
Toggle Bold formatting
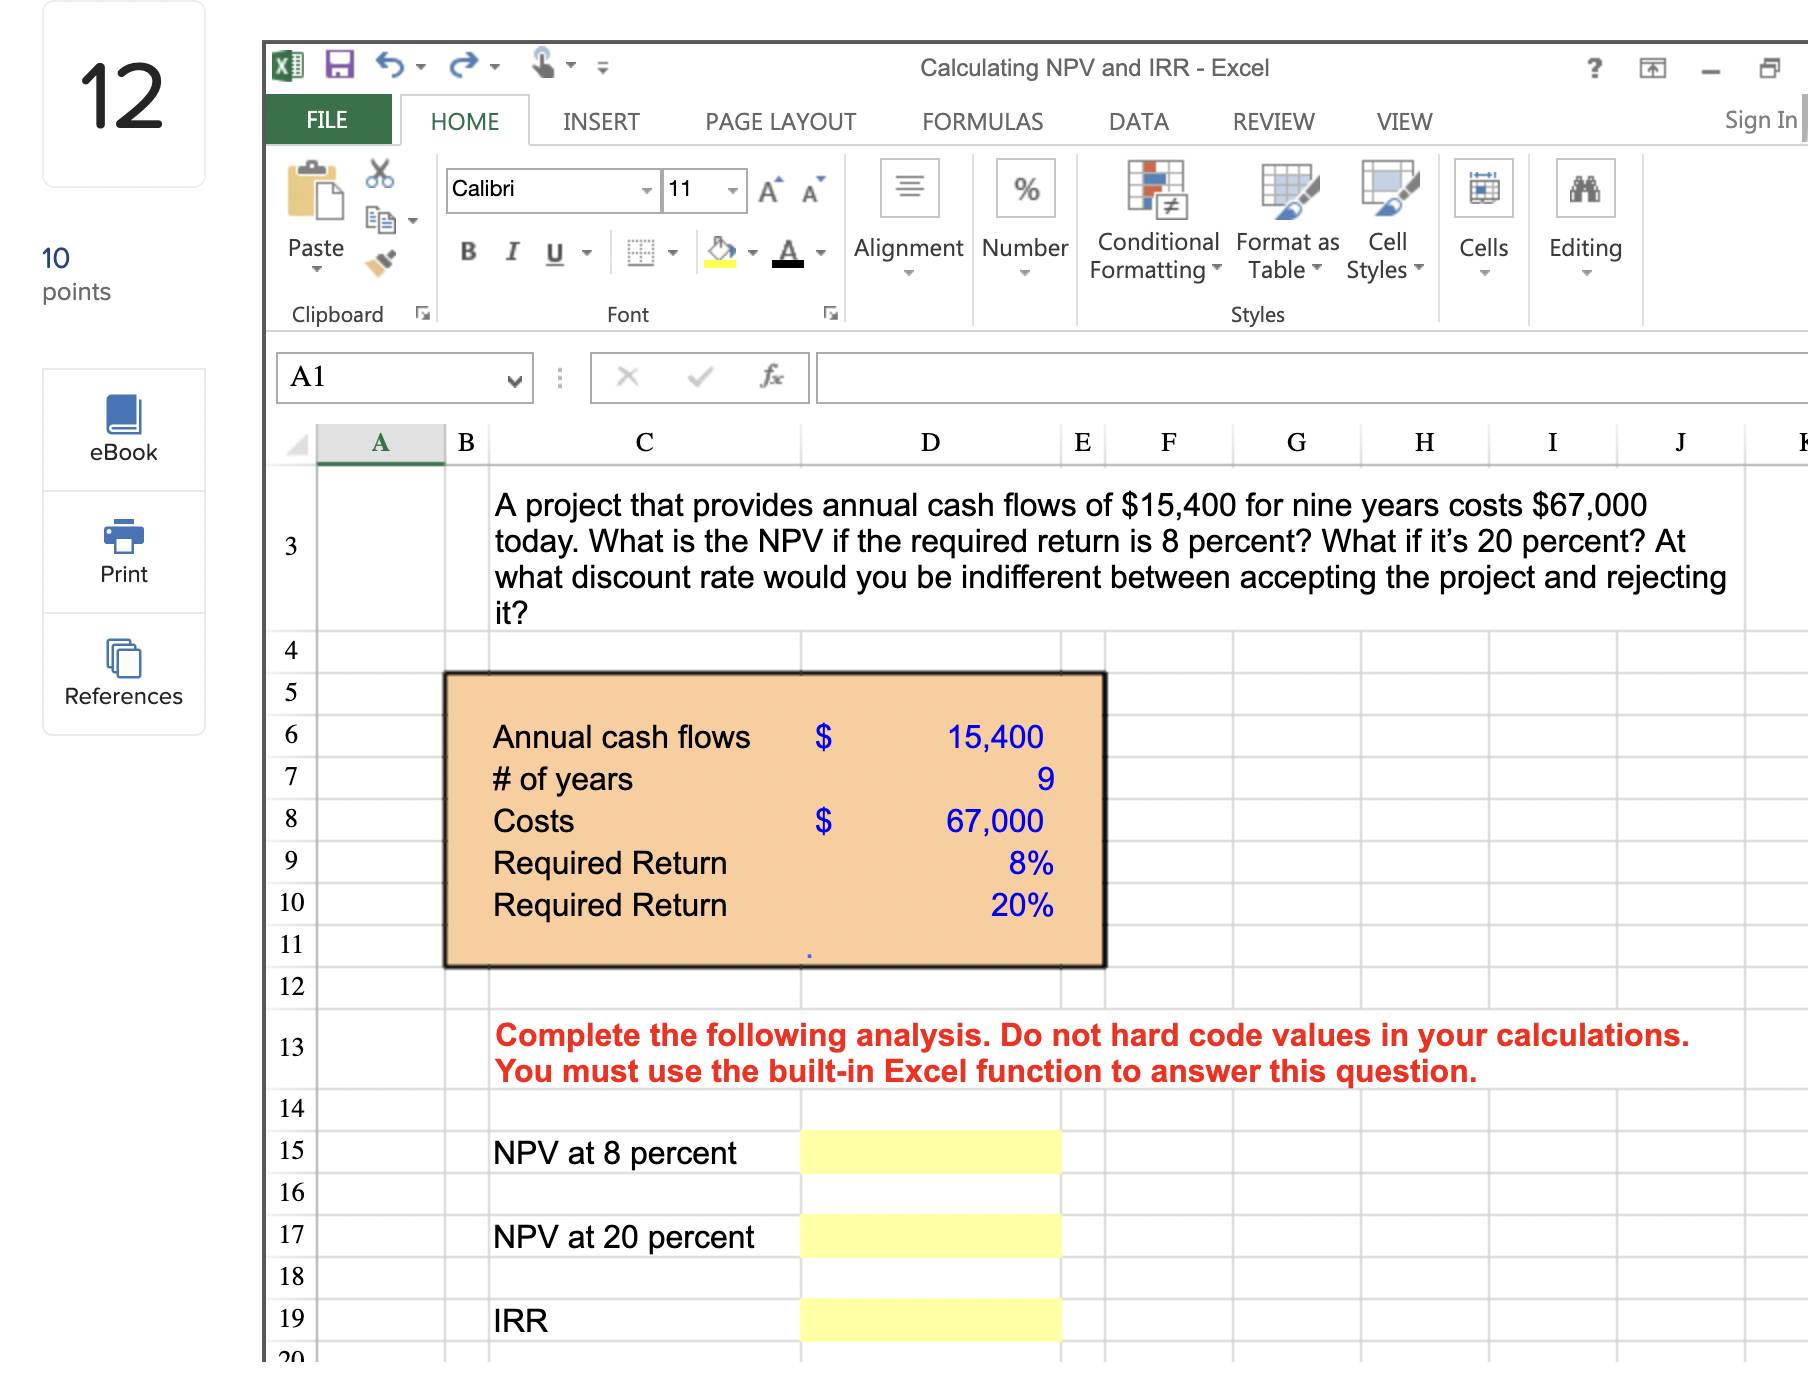[x=468, y=252]
